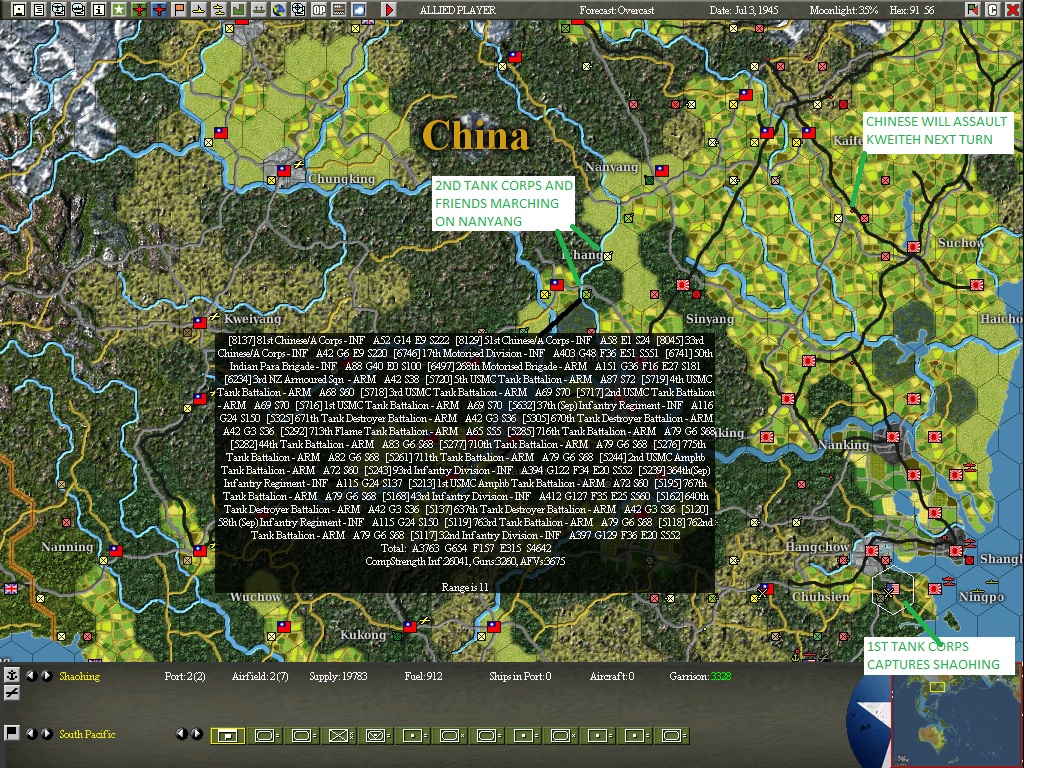Viewport: 1037px width, 768px height.
Task: Click the white star on green icon
Action: point(119,10)
